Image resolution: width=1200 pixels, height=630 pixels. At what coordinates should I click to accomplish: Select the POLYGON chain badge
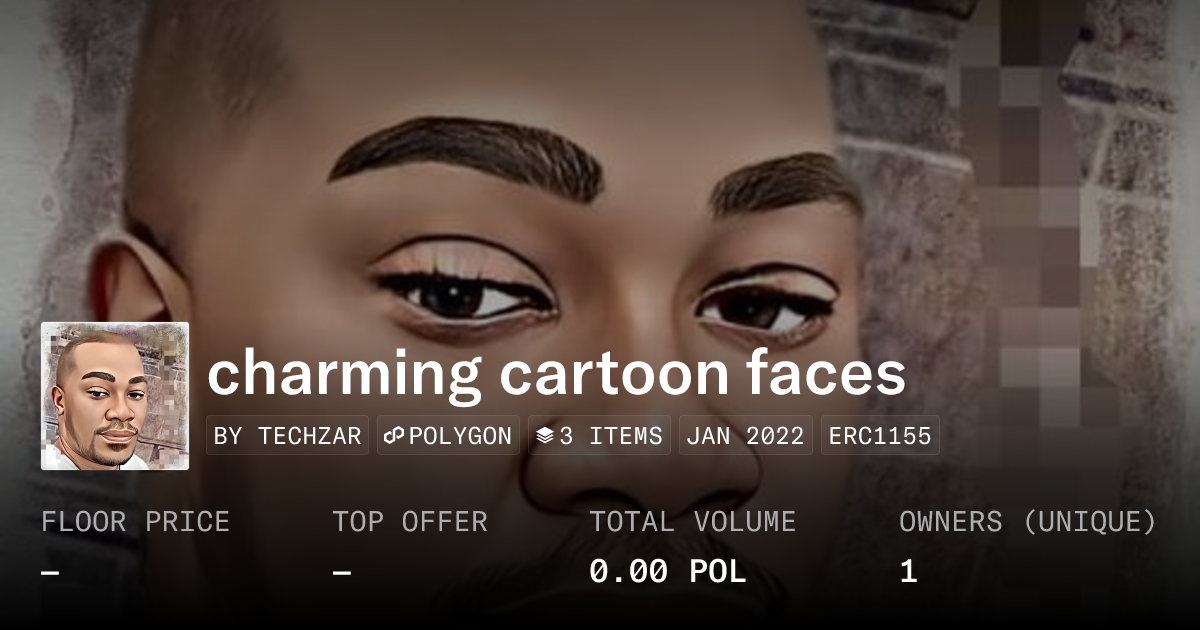point(448,436)
